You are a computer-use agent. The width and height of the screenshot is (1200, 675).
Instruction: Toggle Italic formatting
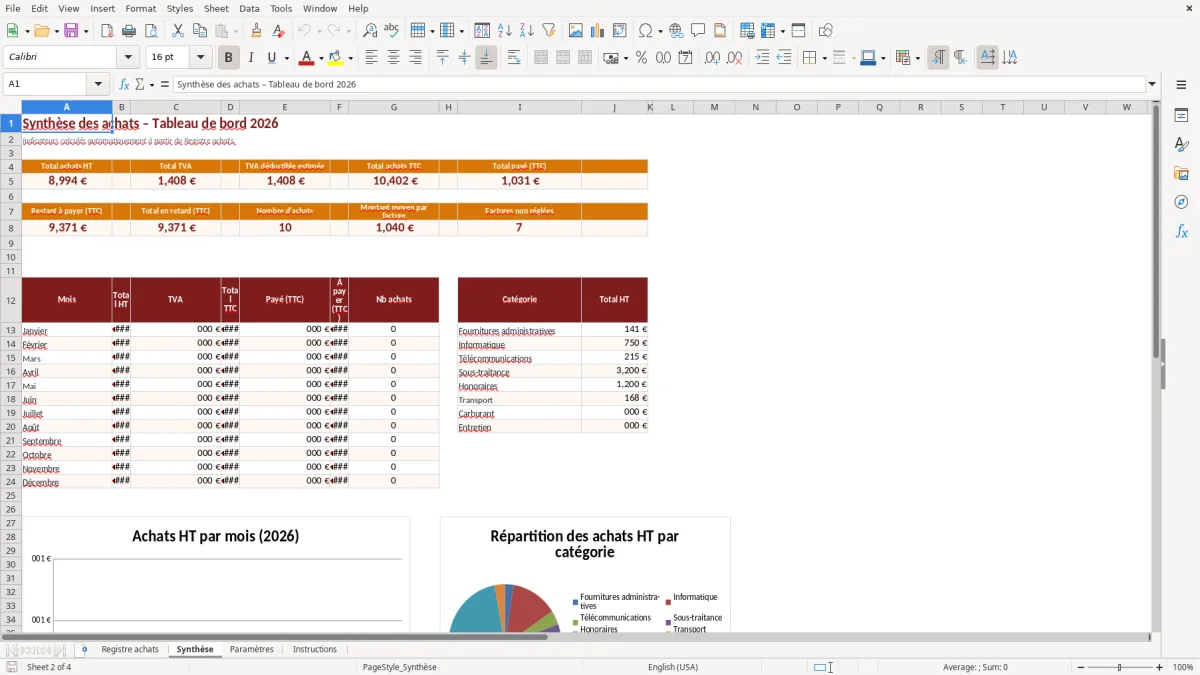[250, 58]
